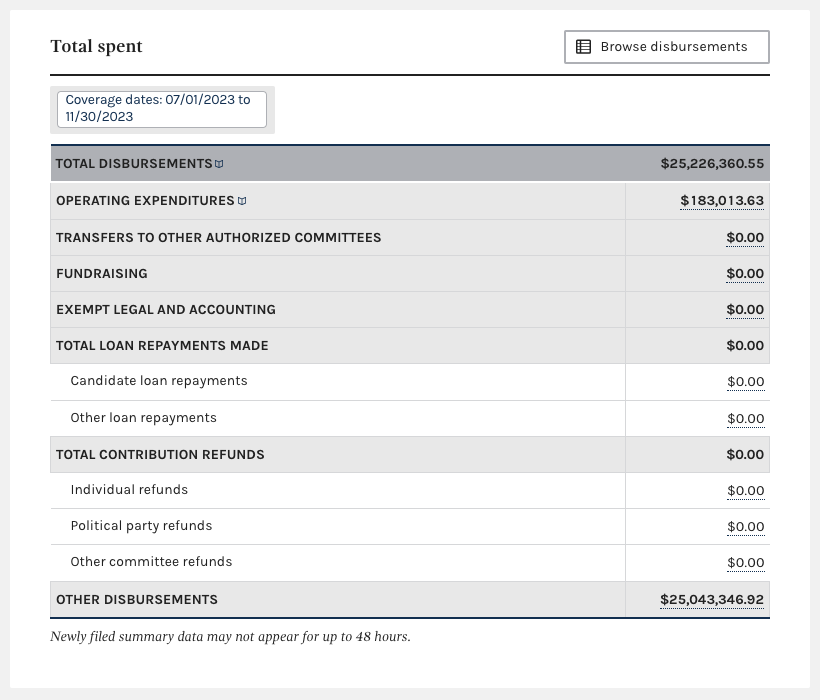Select the Candidate loan repayments label
The width and height of the screenshot is (820, 700).
[159, 381]
